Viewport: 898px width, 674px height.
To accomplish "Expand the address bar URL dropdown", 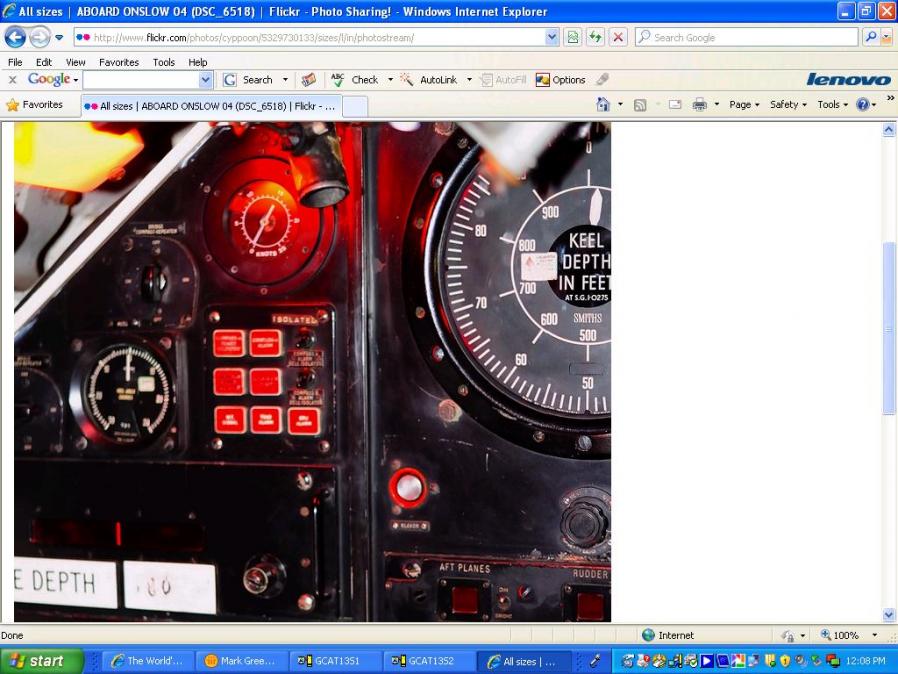I will pos(552,37).
